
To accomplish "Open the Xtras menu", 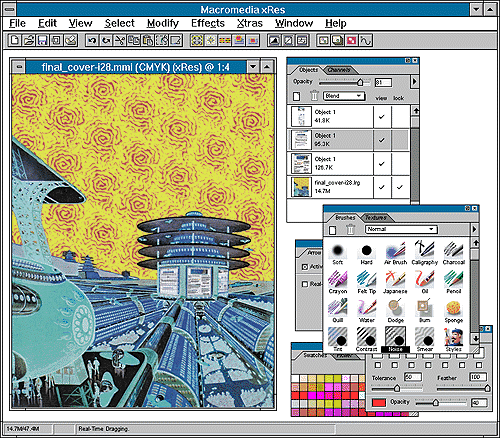I will pyautogui.click(x=250, y=23).
